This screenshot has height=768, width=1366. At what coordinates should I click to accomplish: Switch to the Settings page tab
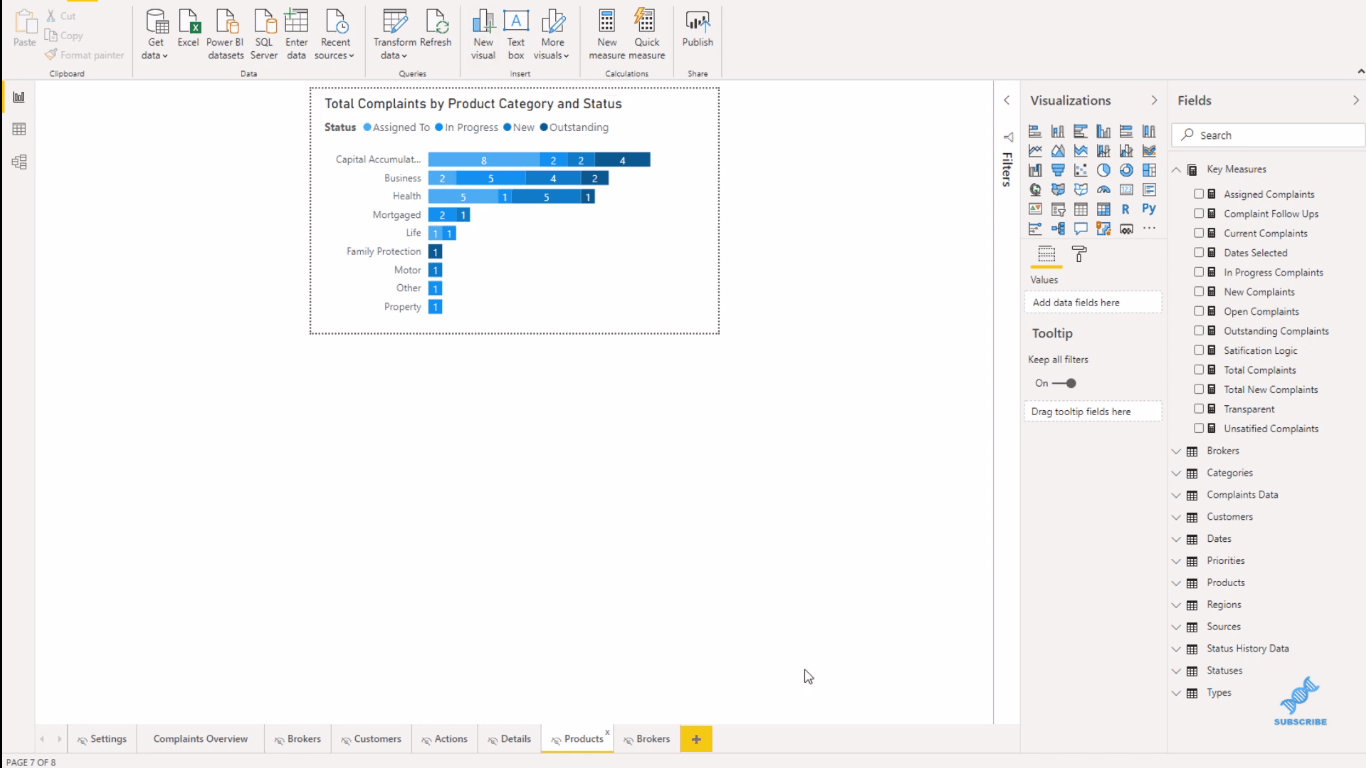pyautogui.click(x=102, y=739)
